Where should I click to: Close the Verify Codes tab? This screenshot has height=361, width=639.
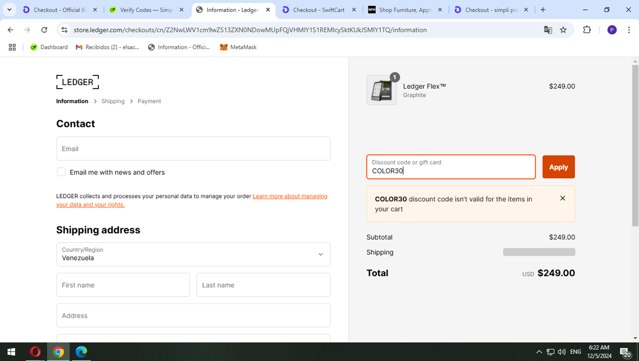coord(182,10)
